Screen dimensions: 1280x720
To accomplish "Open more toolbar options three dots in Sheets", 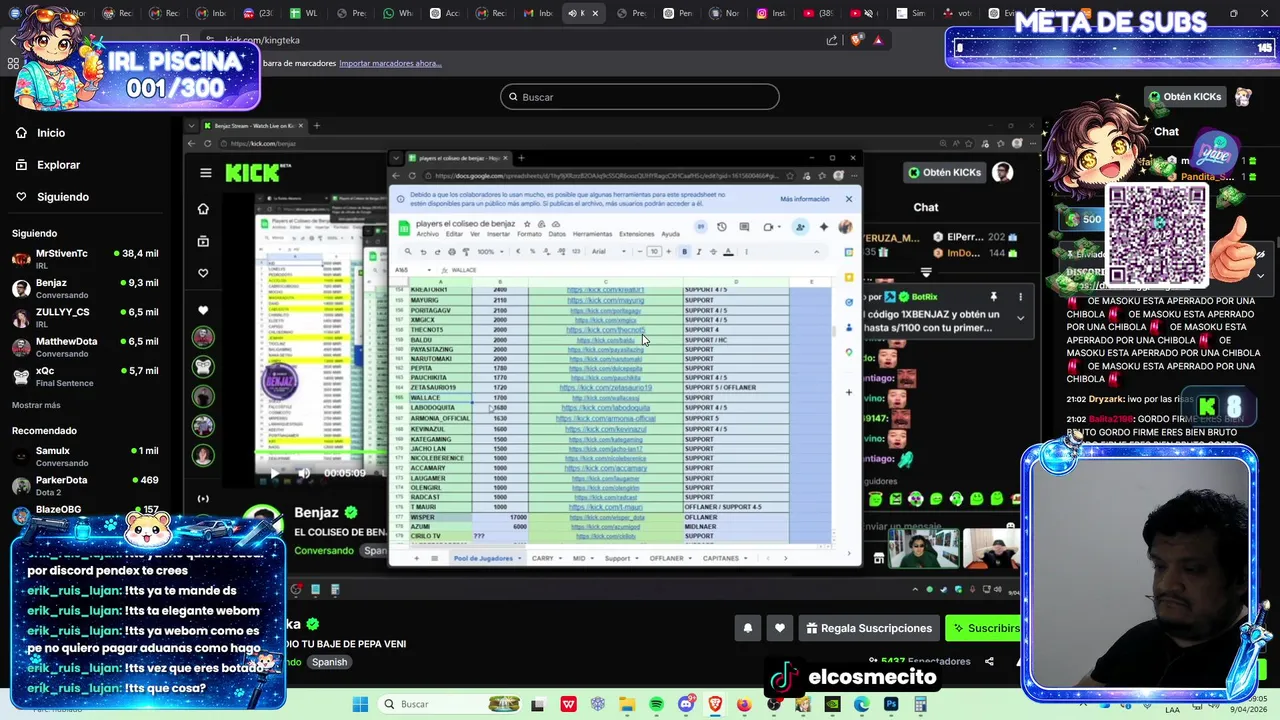I will click(746, 252).
